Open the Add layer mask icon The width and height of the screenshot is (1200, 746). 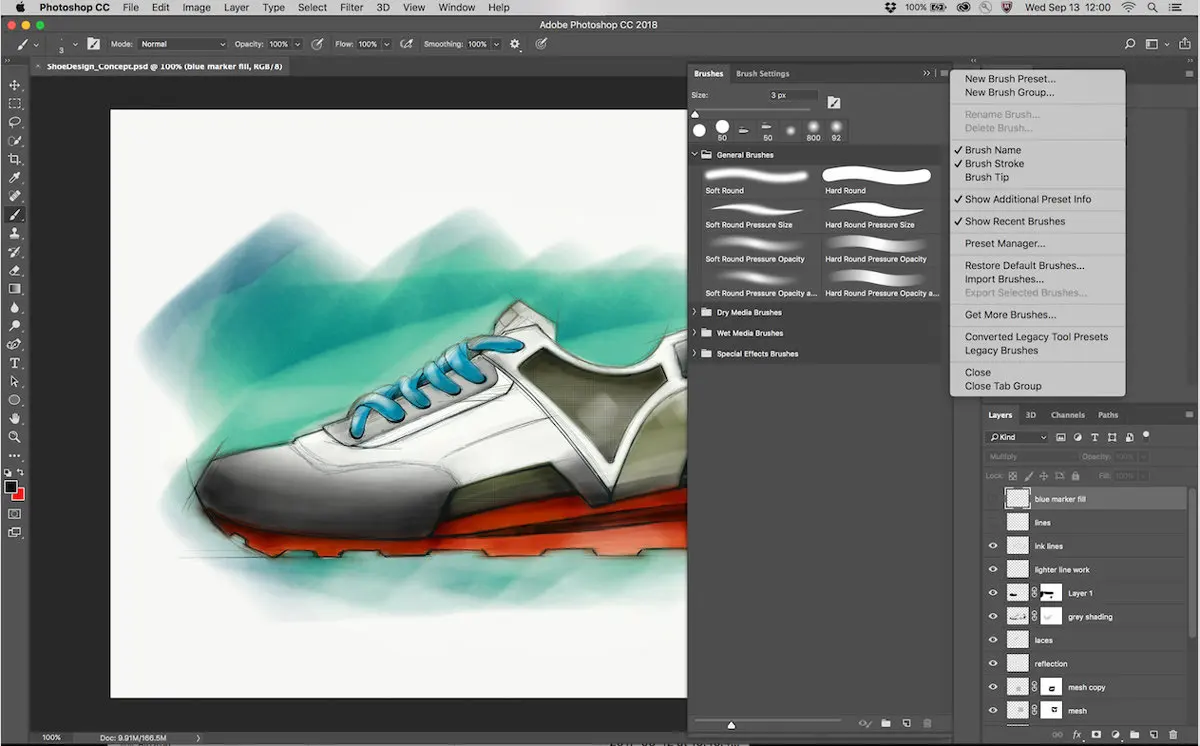coord(1096,733)
